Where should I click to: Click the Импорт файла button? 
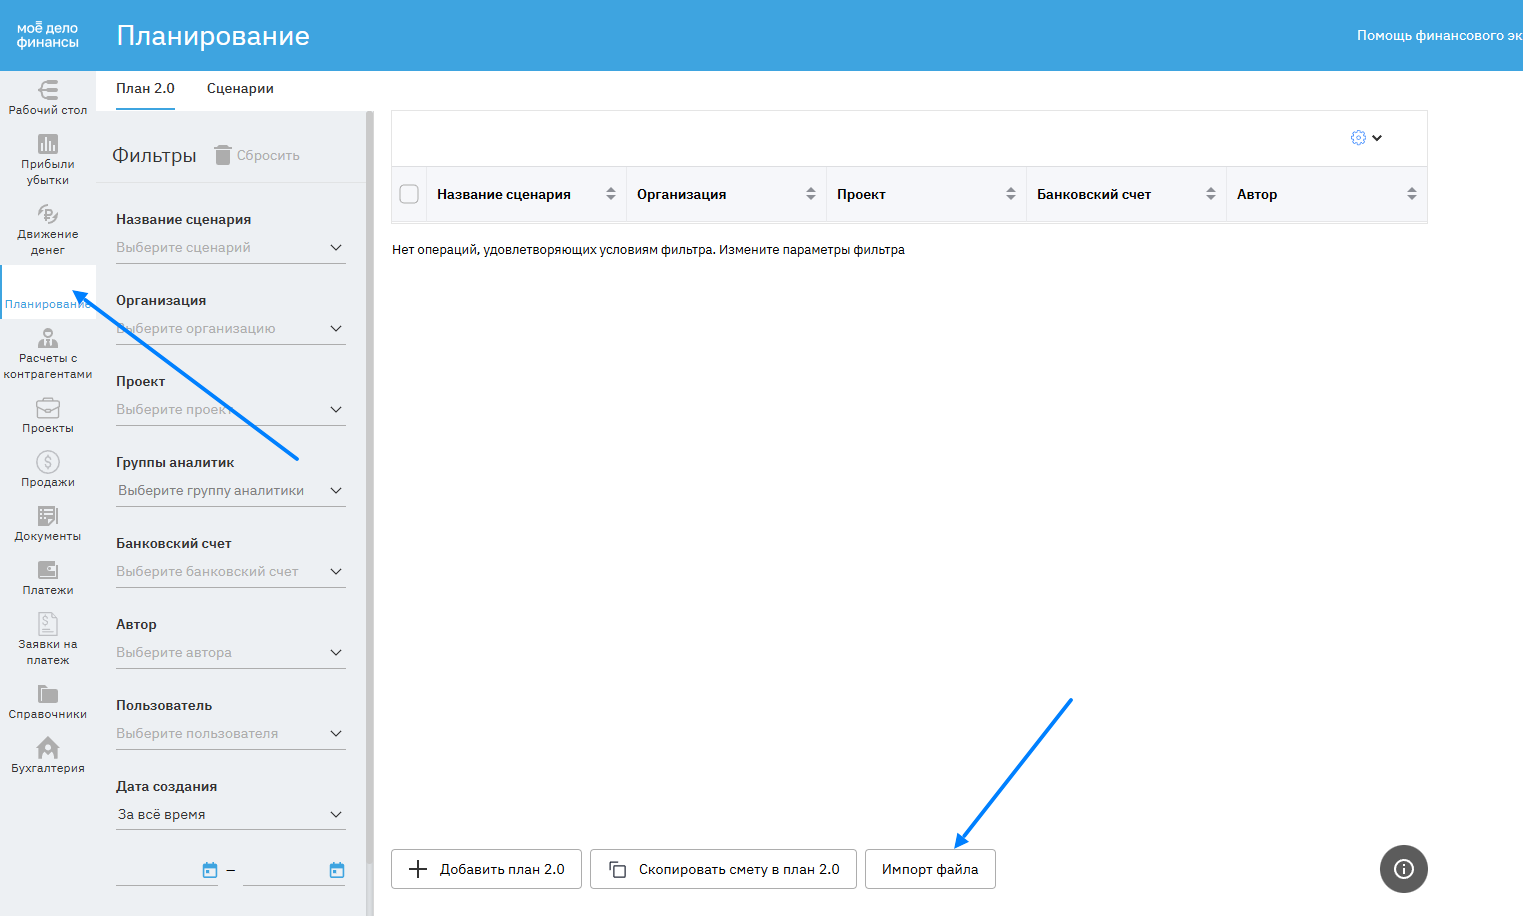point(930,869)
